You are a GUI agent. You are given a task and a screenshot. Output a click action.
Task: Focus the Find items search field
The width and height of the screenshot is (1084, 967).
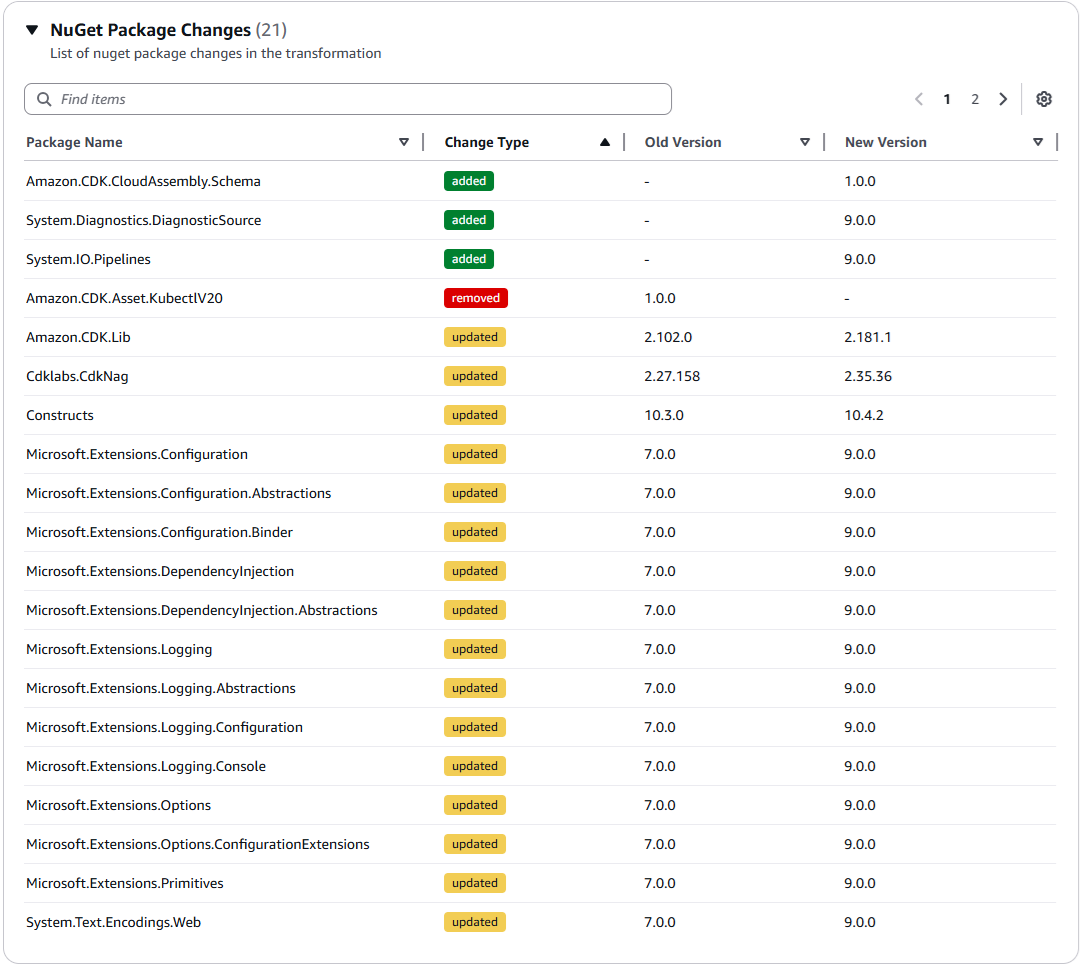coord(360,99)
